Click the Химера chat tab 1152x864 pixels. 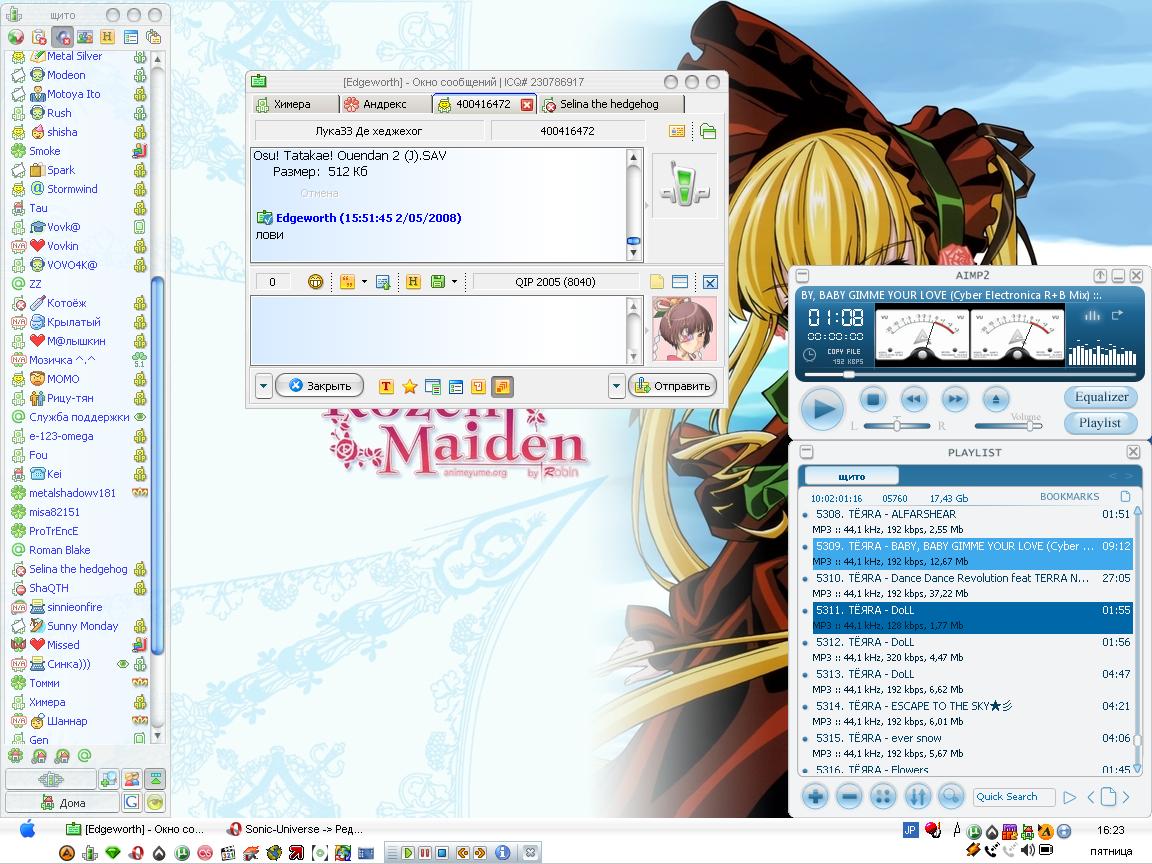(x=295, y=104)
